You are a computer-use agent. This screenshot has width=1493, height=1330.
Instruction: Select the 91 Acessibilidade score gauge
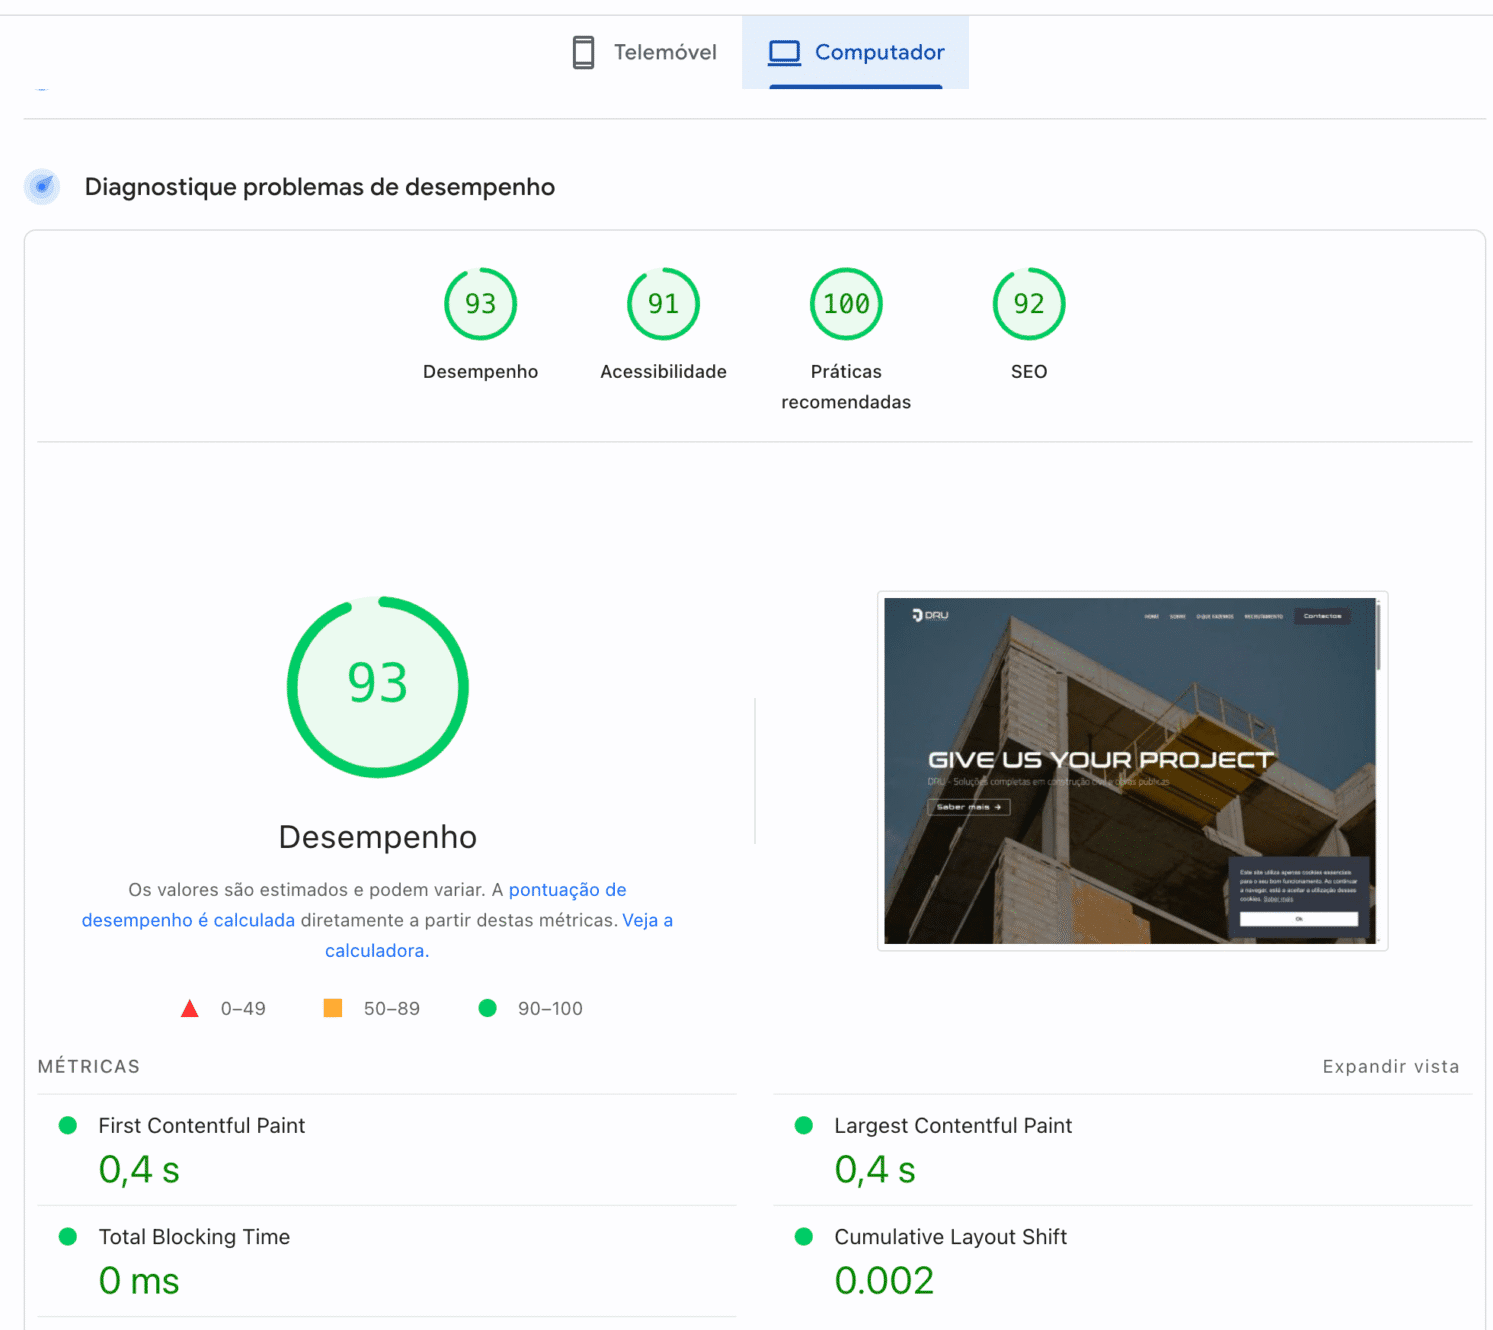[x=663, y=304]
